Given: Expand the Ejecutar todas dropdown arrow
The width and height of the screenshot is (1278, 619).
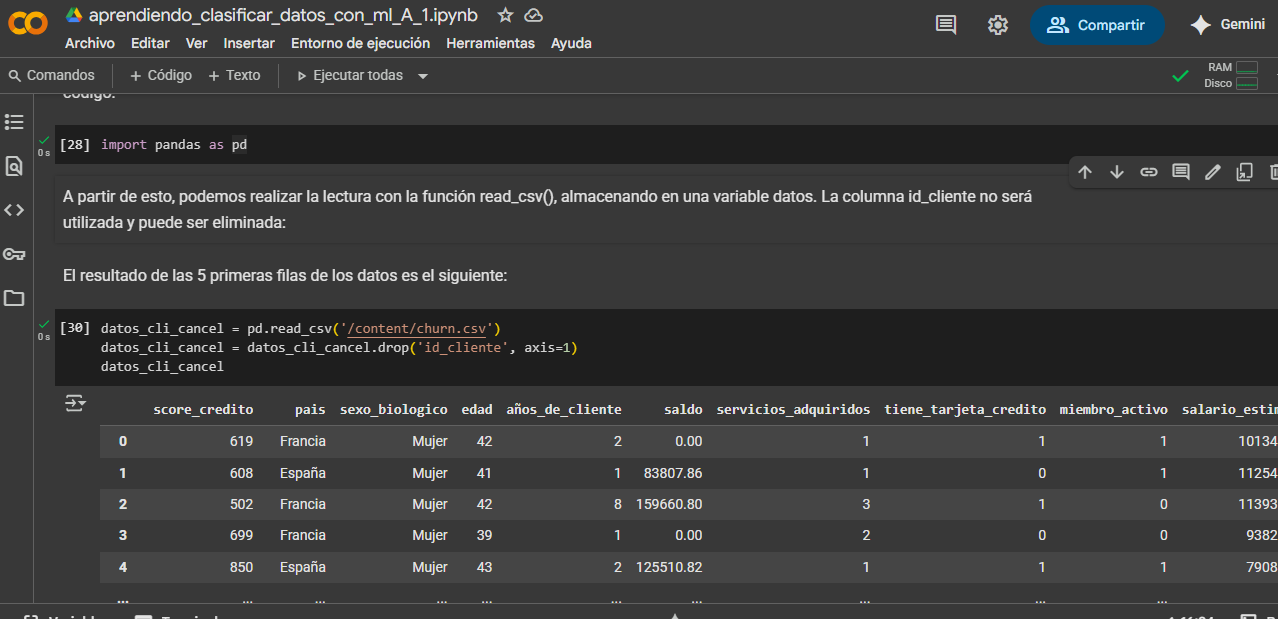Looking at the screenshot, I should [423, 76].
